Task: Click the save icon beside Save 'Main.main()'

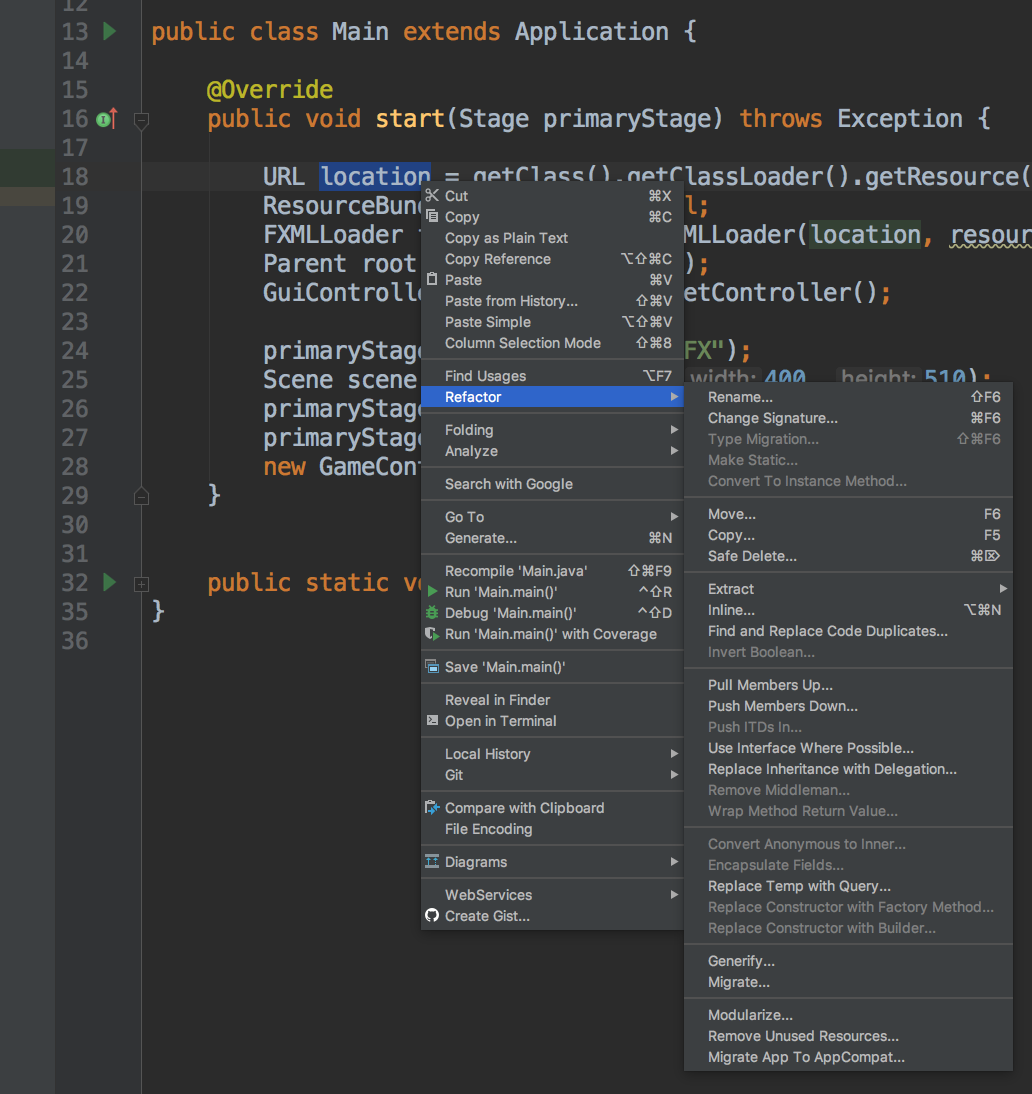Action: coord(433,666)
